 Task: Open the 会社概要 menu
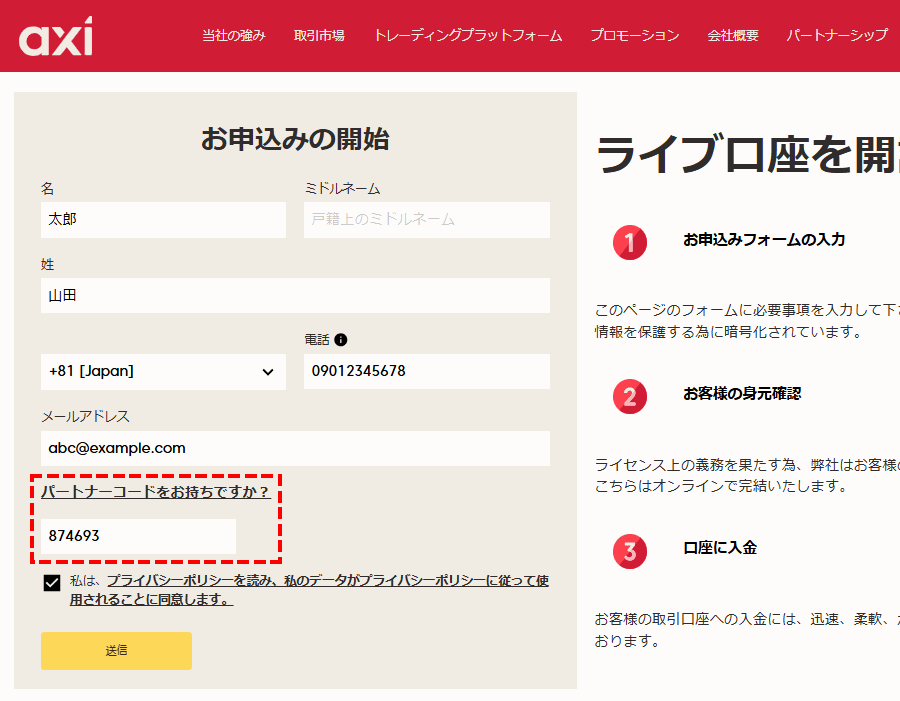coord(733,36)
